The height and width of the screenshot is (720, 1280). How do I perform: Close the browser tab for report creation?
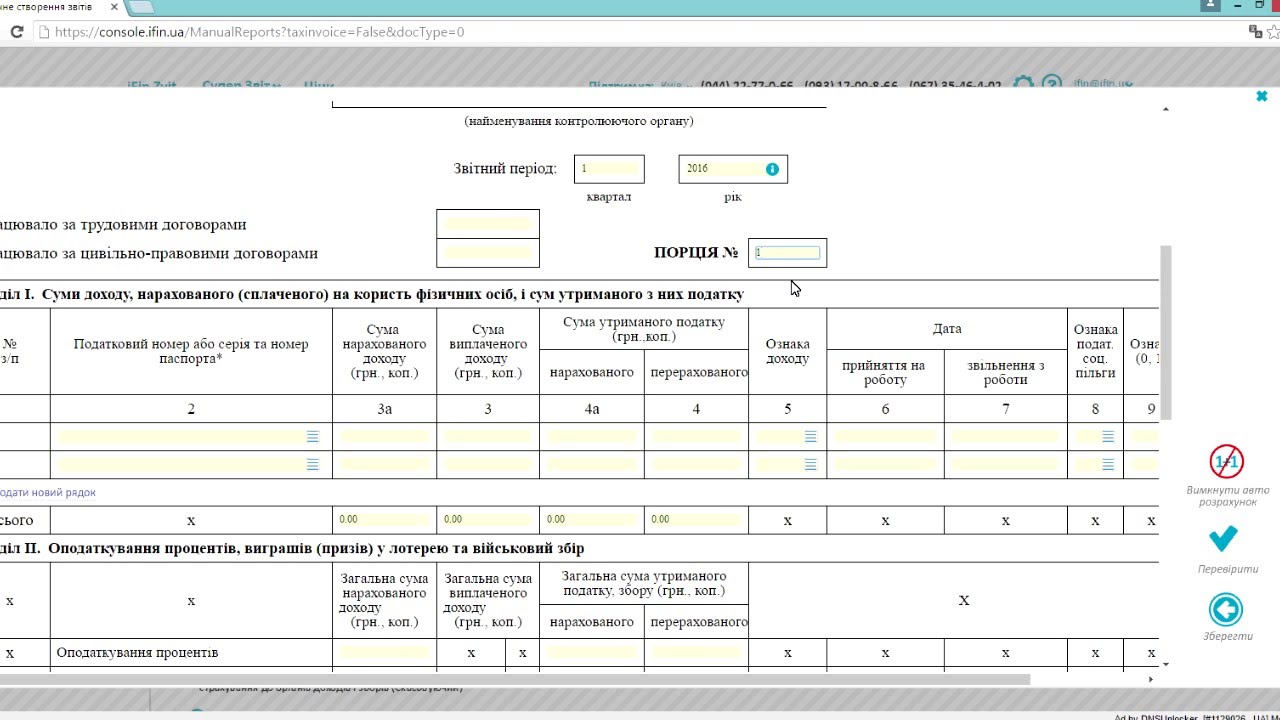coord(115,7)
